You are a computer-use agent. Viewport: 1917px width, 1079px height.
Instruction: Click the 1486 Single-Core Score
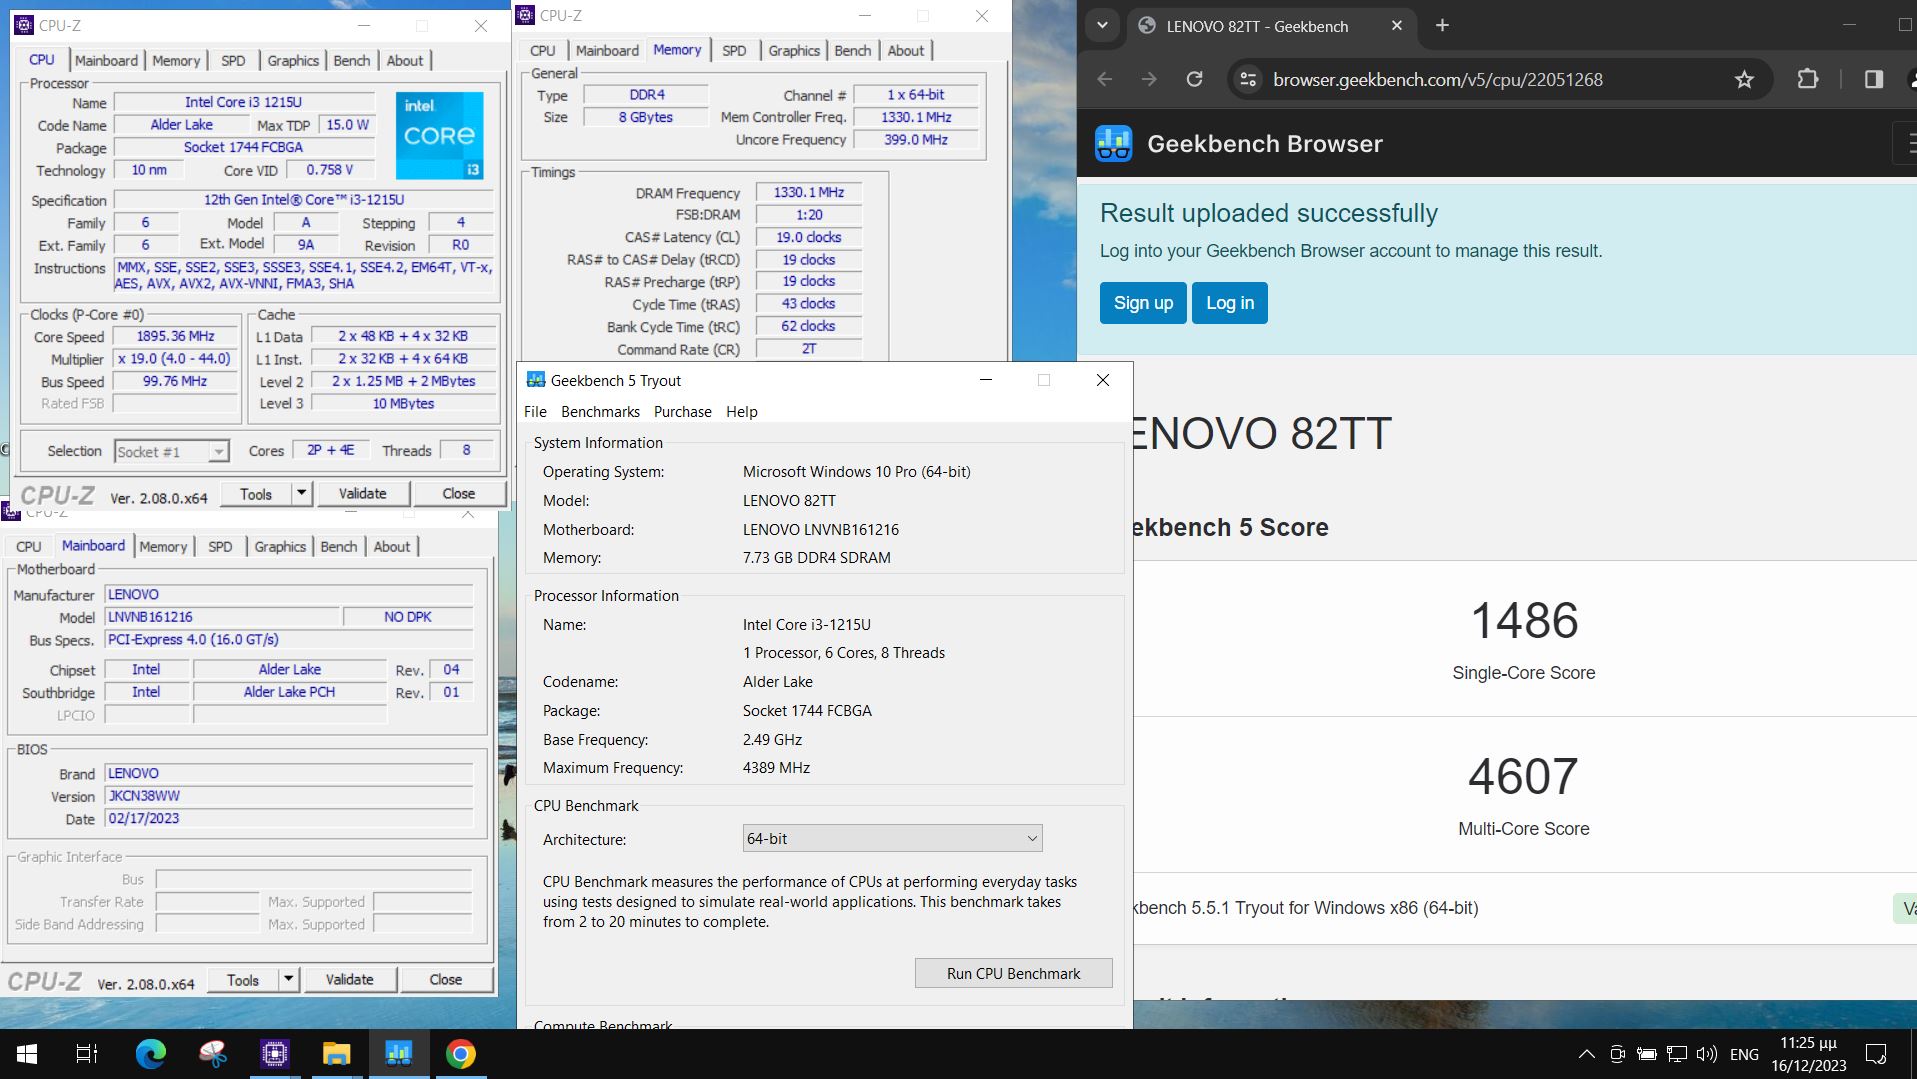[1524, 620]
